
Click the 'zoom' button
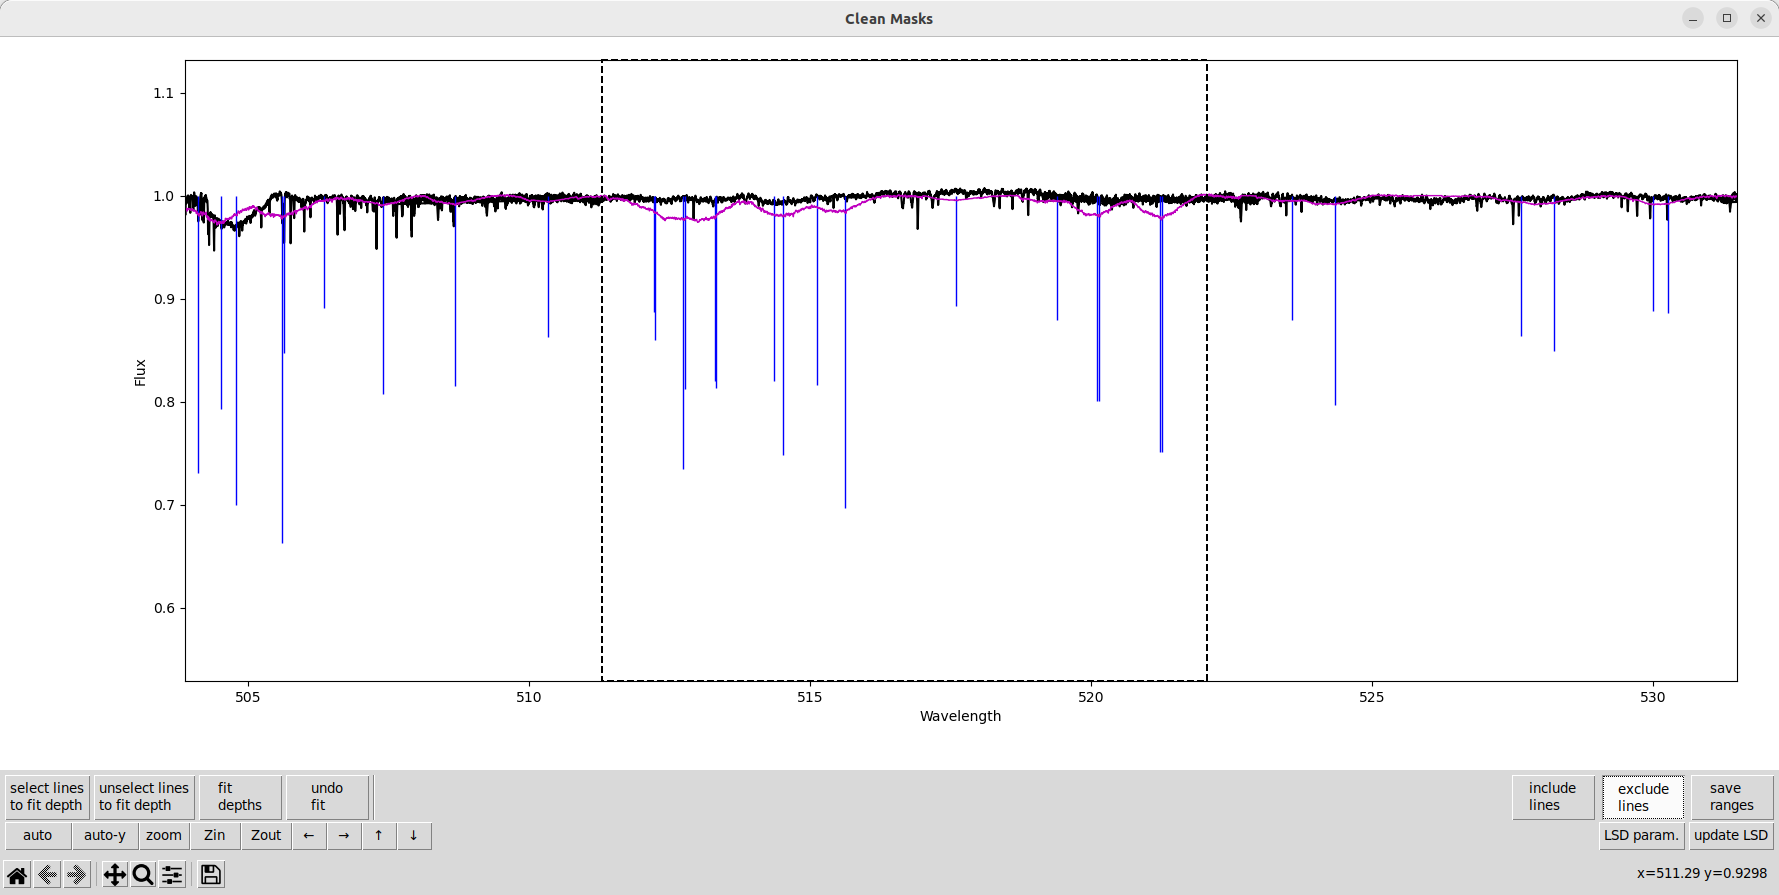(x=164, y=836)
